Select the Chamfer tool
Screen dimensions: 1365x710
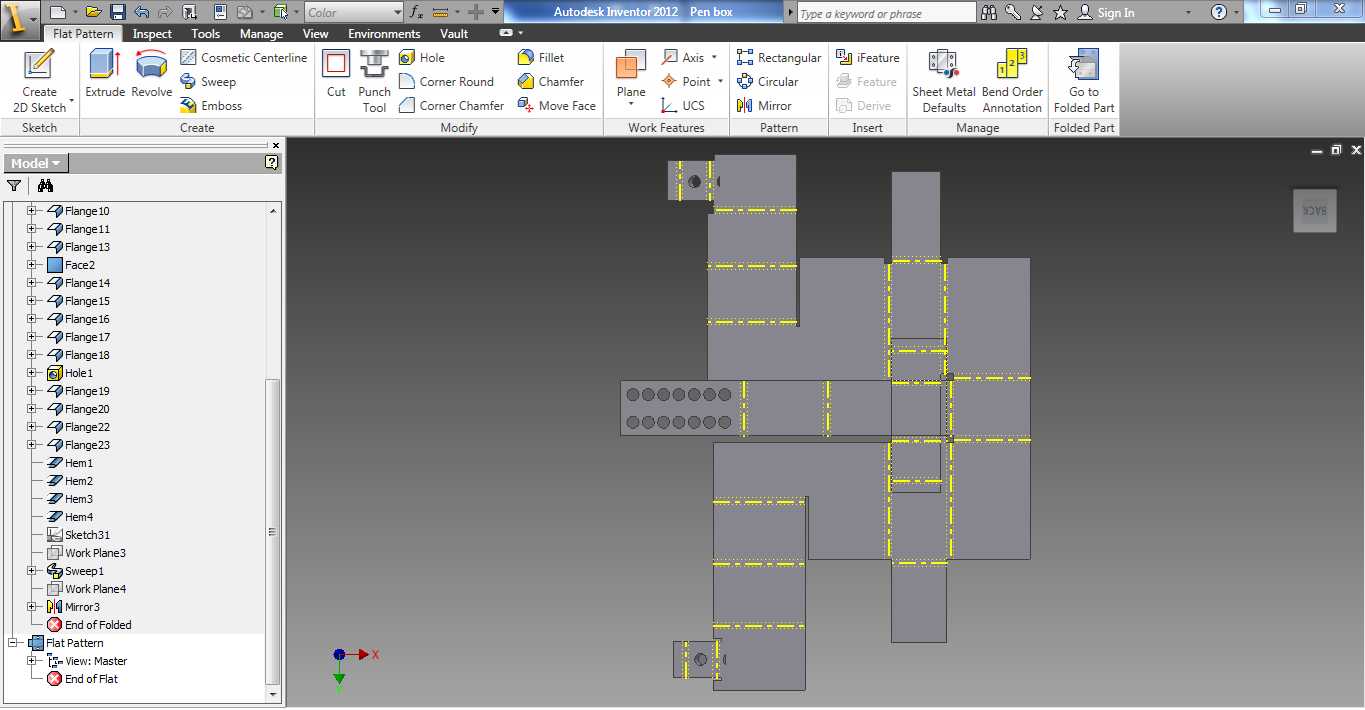pos(550,81)
